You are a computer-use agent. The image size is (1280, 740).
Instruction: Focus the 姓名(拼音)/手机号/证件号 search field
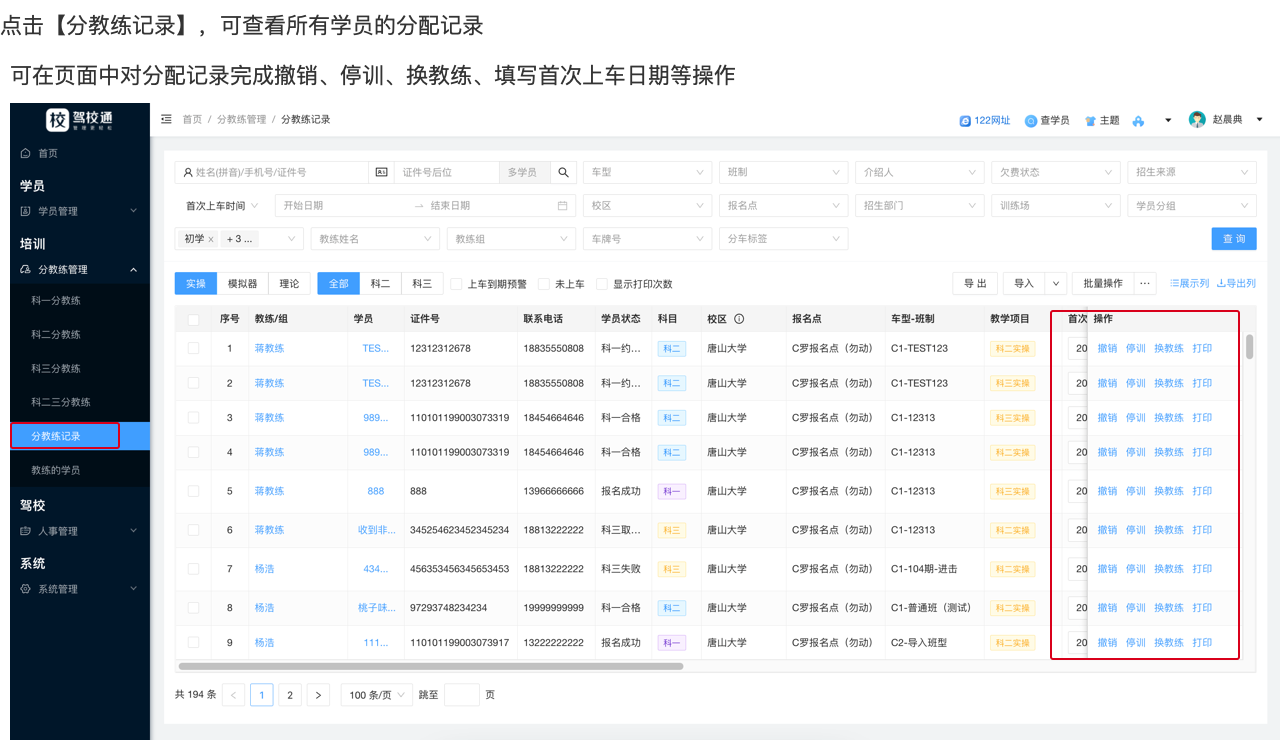tap(272, 172)
